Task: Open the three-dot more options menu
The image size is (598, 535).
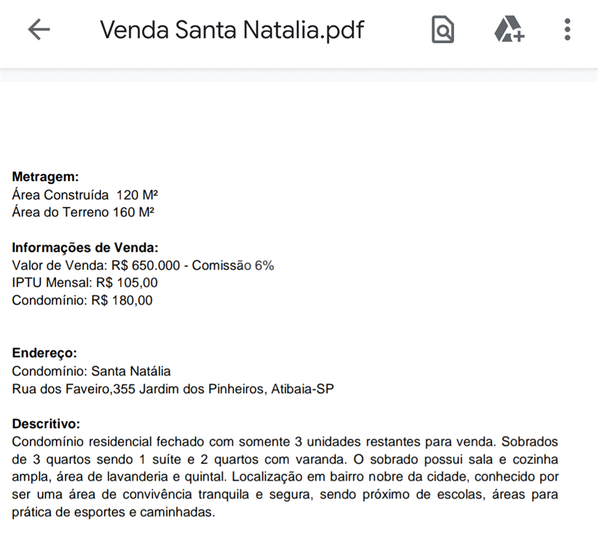Action: coord(567,29)
